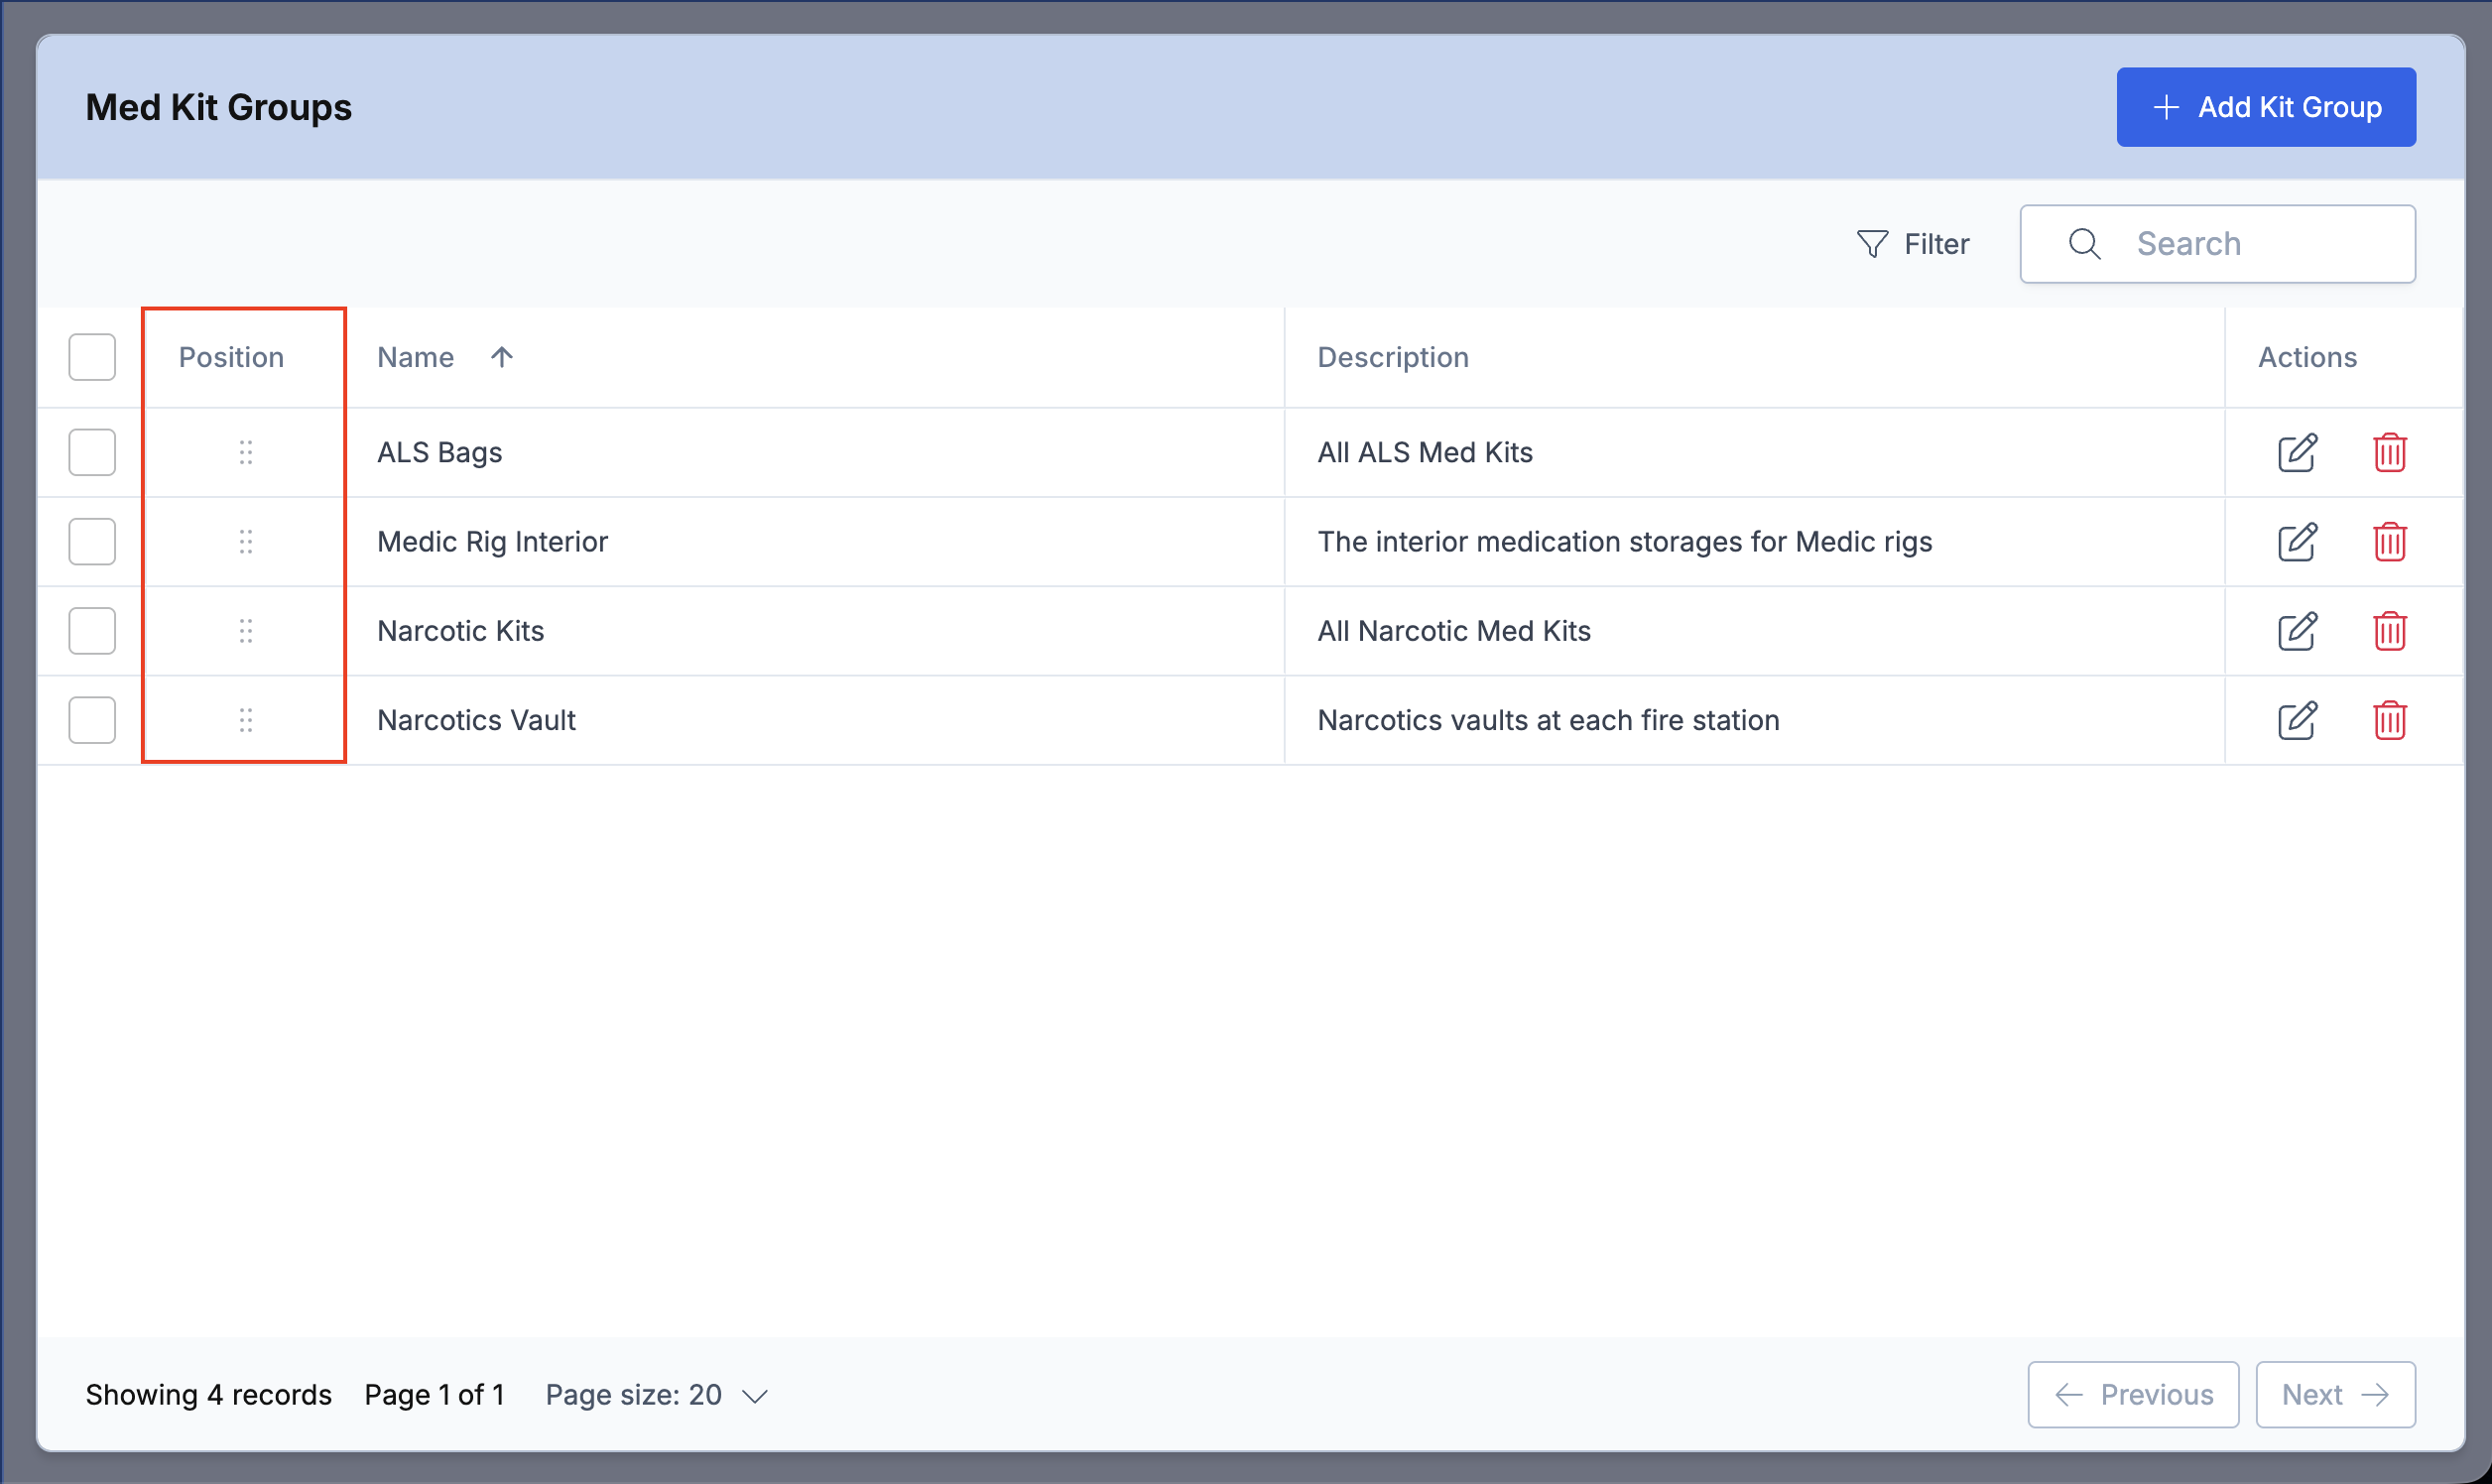Delete the ALS Bags kit group
Viewport: 2492px width, 1484px height.
[x=2389, y=452]
